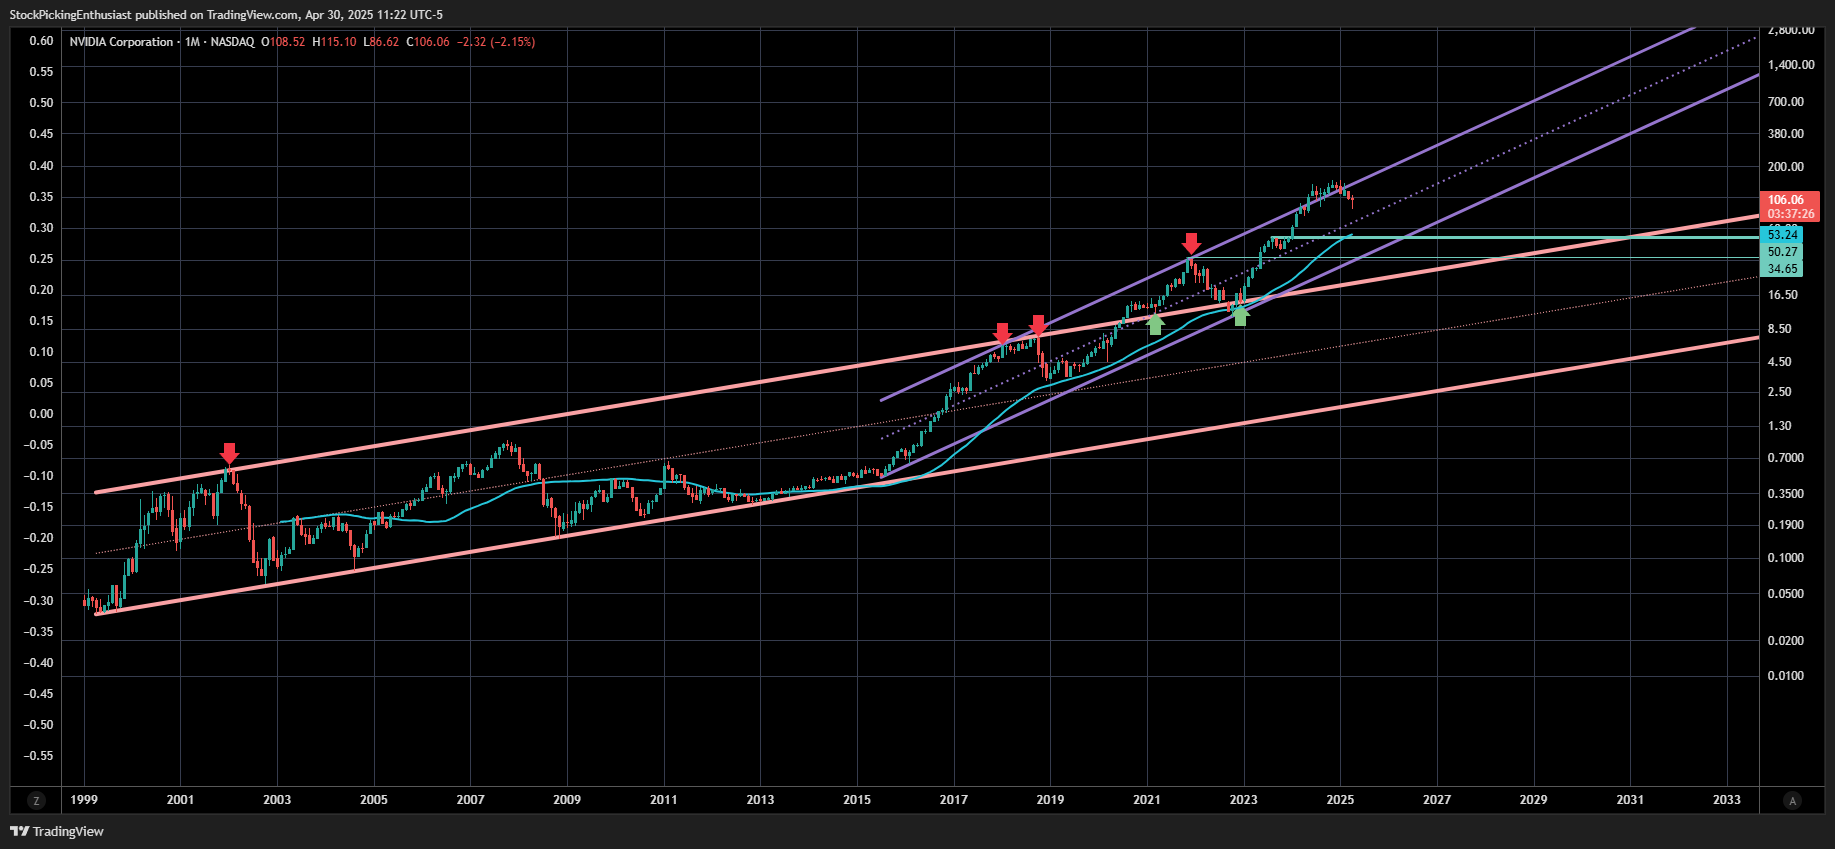The image size is (1835, 849).
Task: Select the red down arrow at the 2002 peak
Action: tap(229, 453)
